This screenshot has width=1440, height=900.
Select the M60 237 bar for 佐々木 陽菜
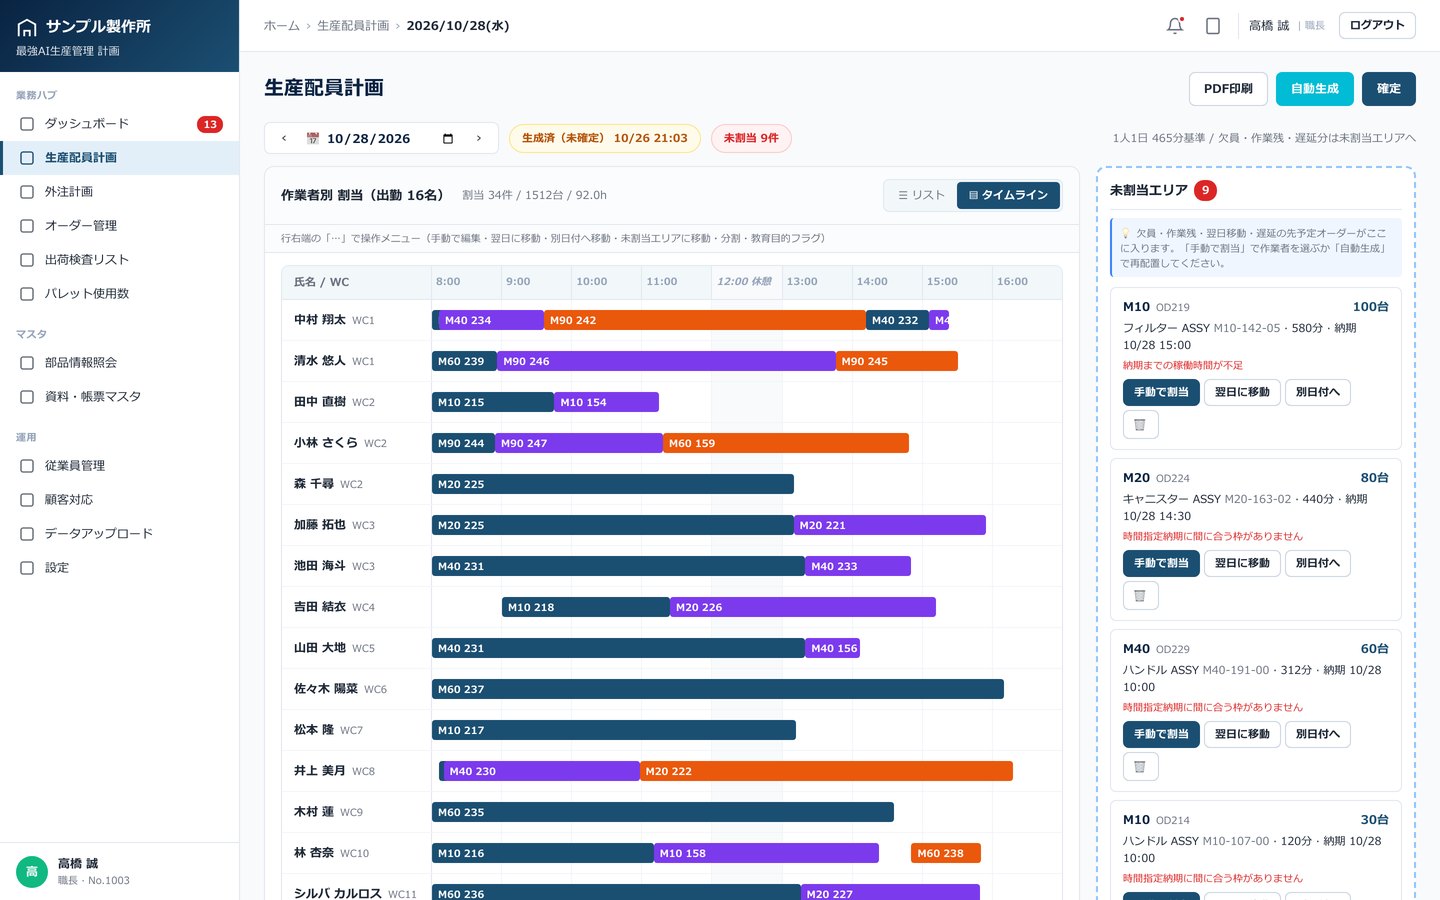[x=718, y=689]
